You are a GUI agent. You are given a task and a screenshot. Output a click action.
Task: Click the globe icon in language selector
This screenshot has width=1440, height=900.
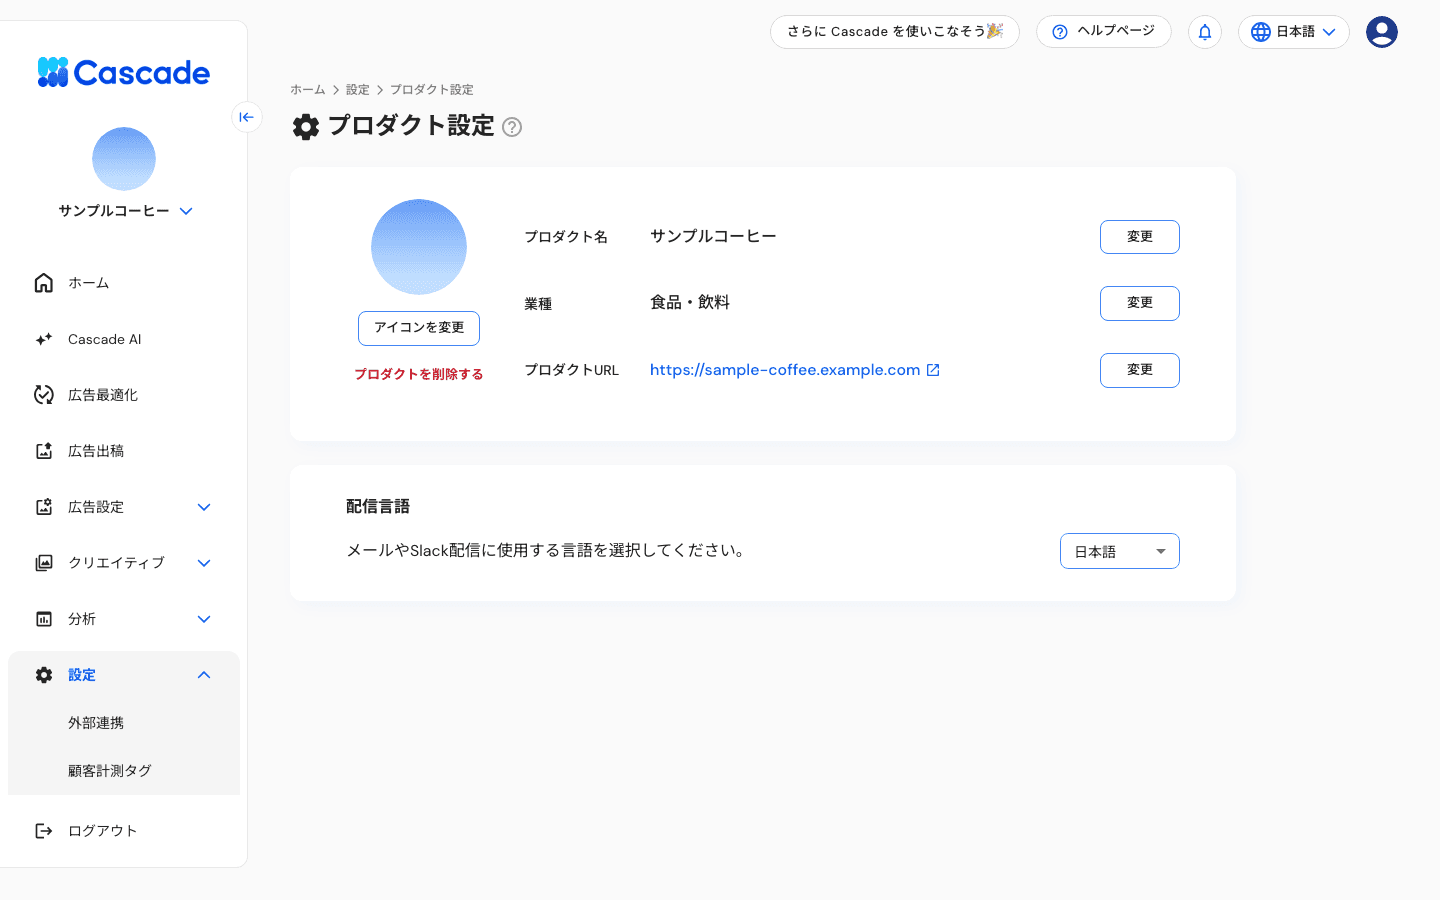coord(1261,32)
